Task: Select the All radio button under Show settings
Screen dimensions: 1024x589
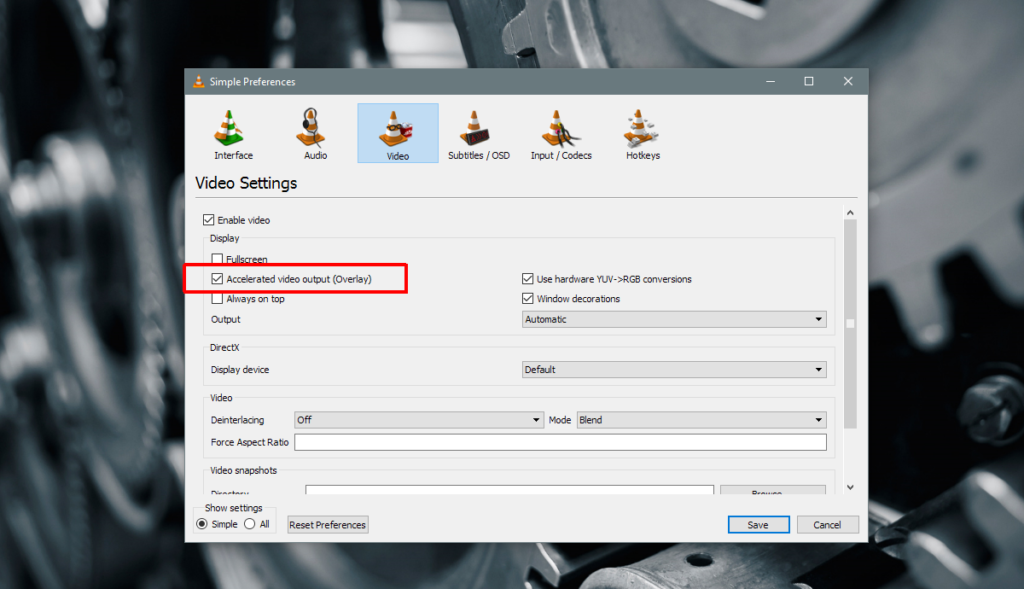Action: [249, 523]
